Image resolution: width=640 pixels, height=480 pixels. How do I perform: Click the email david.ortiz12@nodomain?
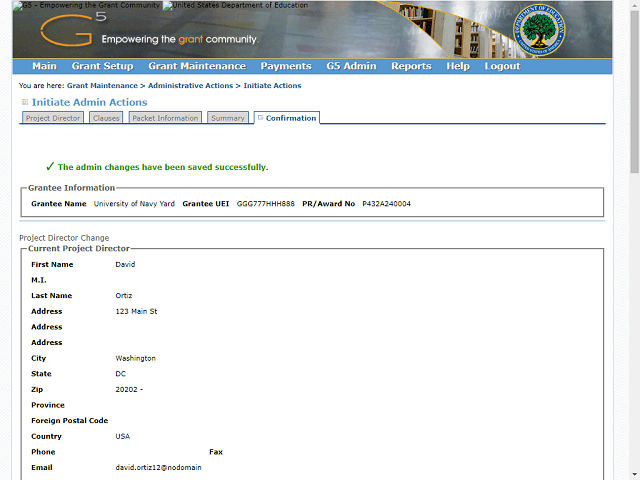(158, 467)
